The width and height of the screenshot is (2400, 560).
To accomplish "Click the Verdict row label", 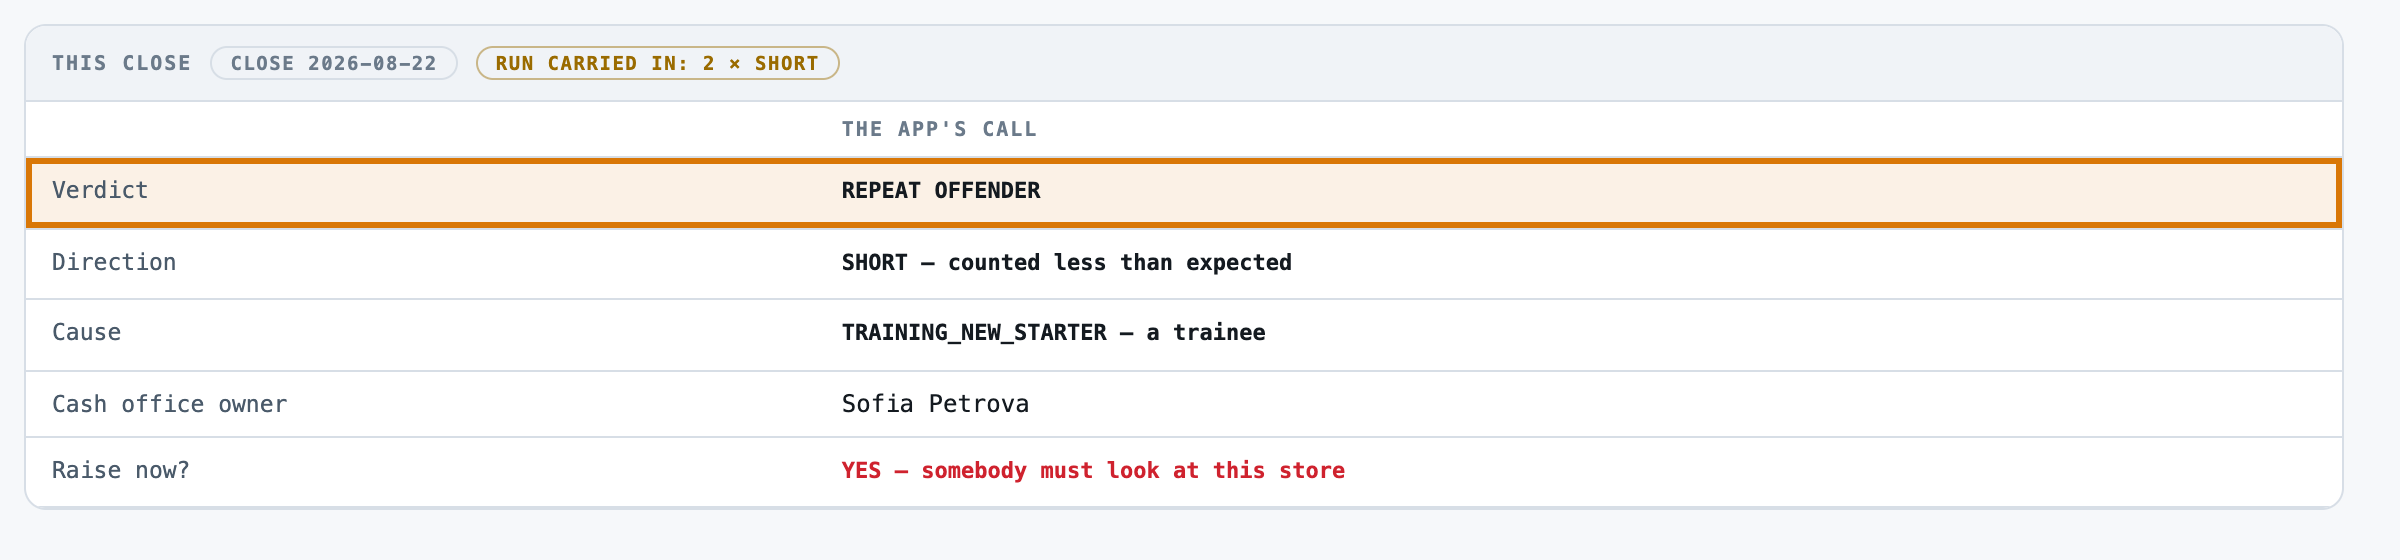I will [100, 190].
